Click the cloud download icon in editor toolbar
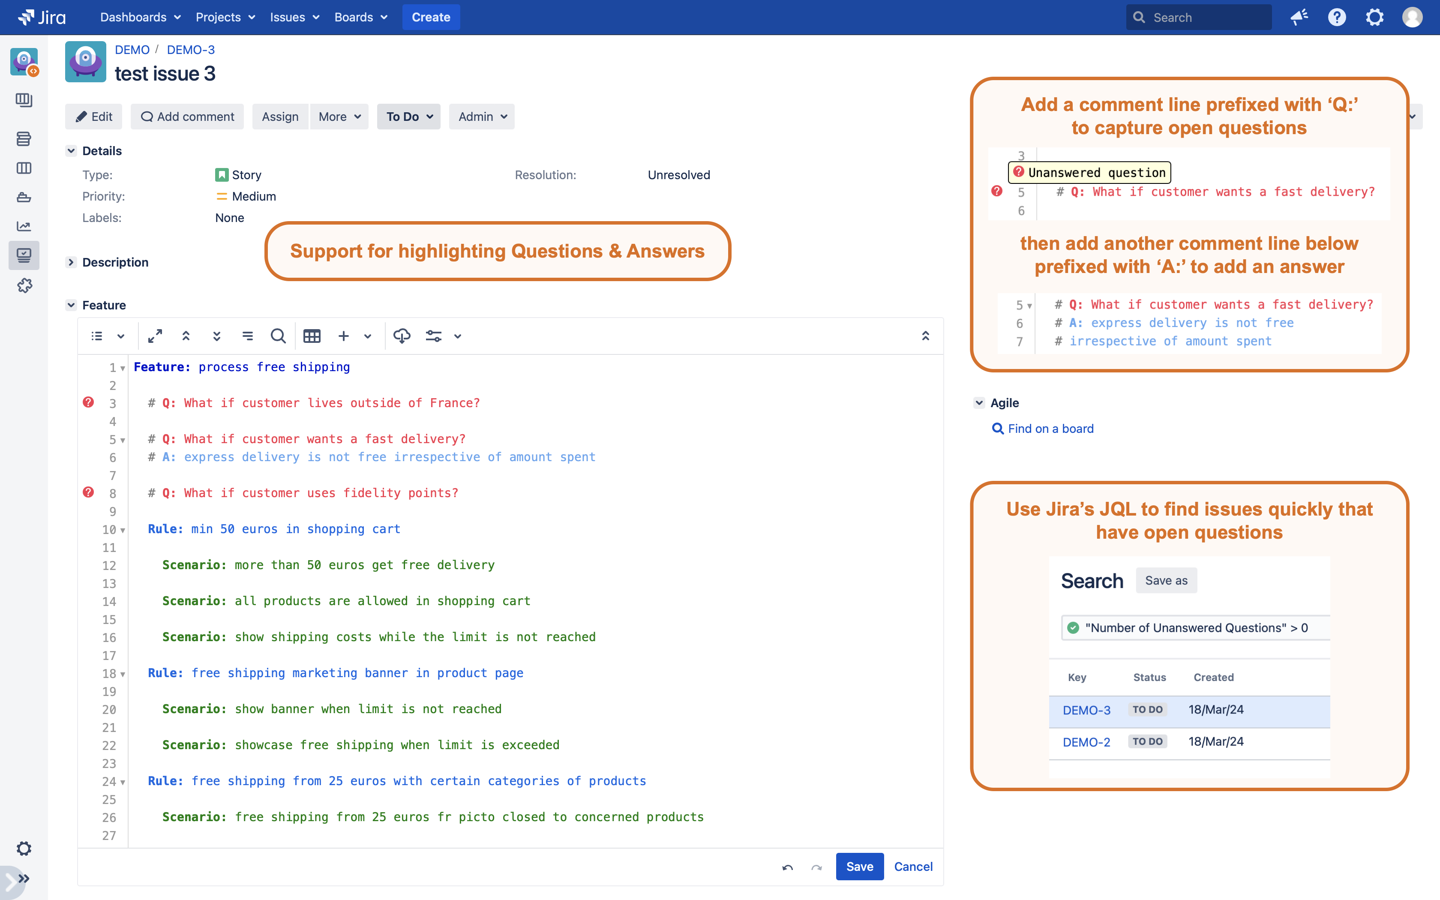Screen dimensions: 1440x900 pos(402,336)
